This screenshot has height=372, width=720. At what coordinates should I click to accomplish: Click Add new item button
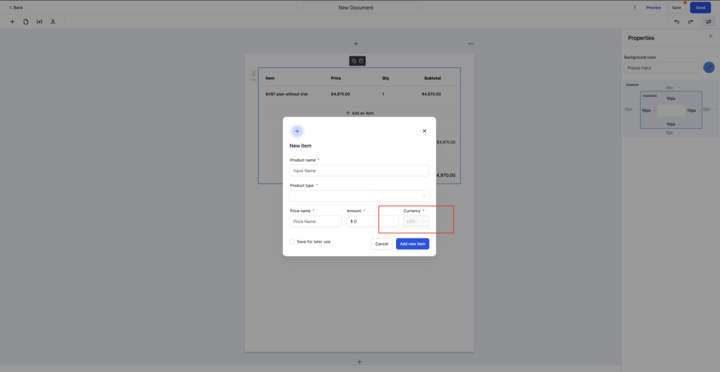pos(412,244)
